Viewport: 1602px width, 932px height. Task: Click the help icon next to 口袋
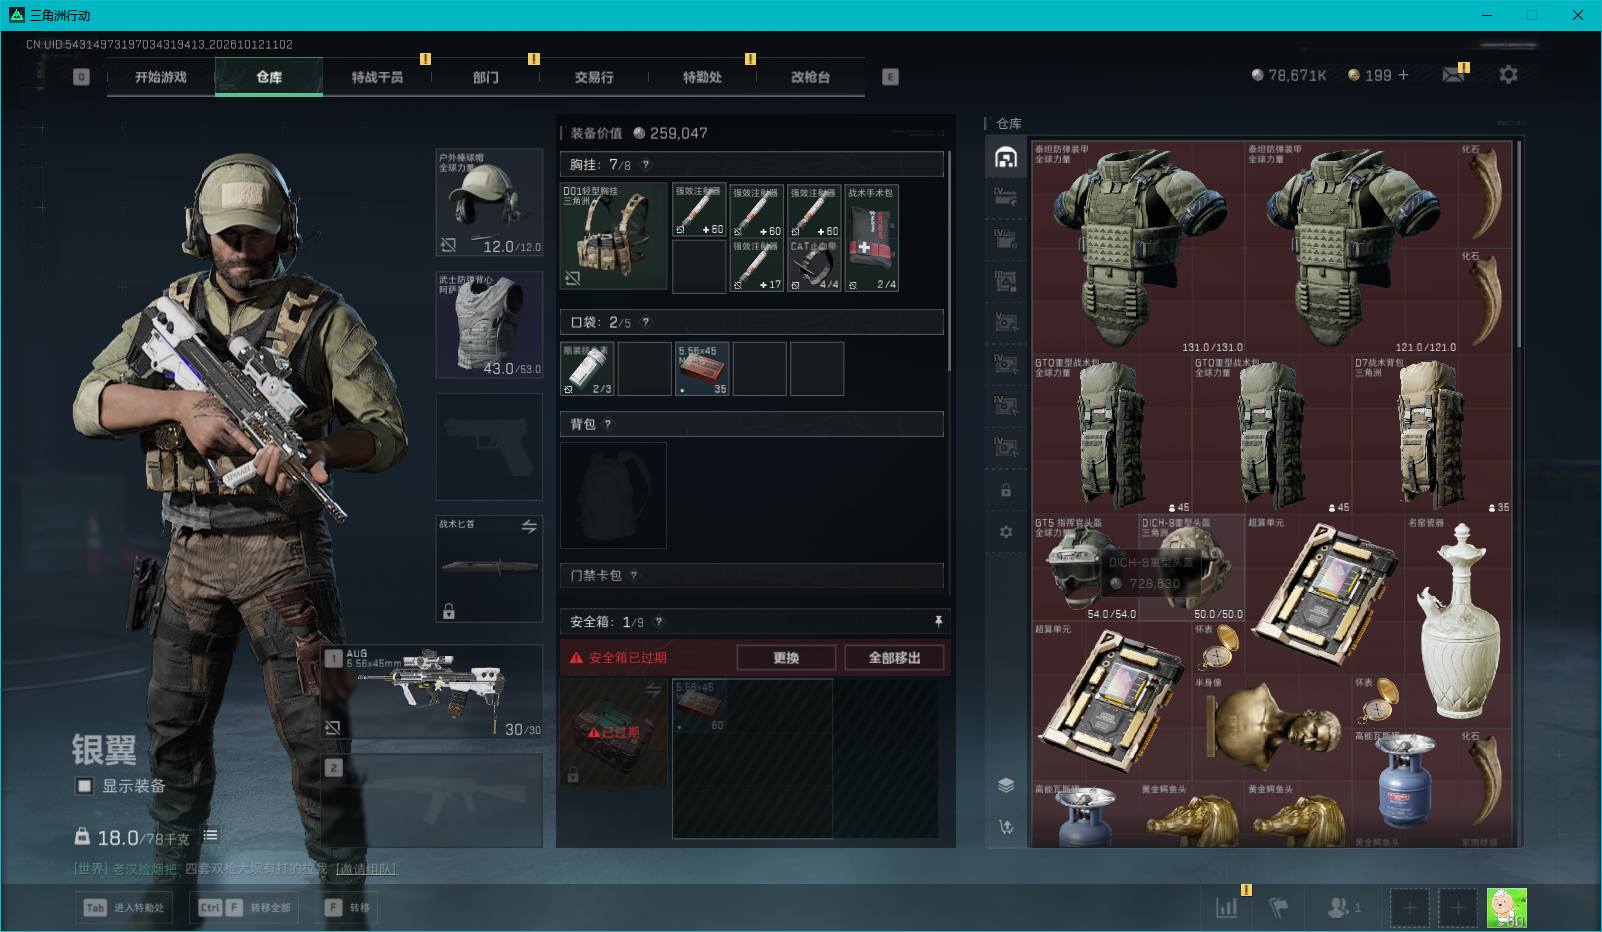(645, 322)
